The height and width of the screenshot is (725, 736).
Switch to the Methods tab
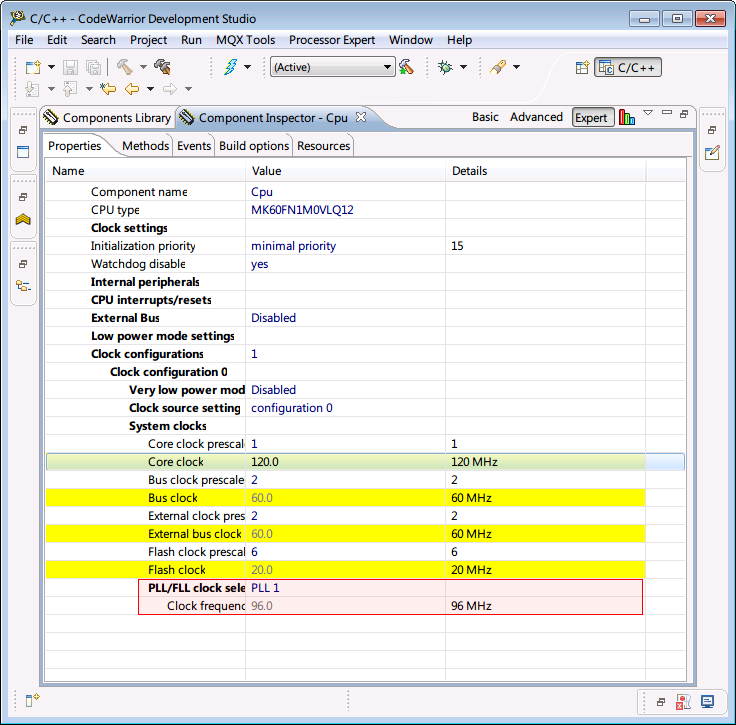coord(145,146)
